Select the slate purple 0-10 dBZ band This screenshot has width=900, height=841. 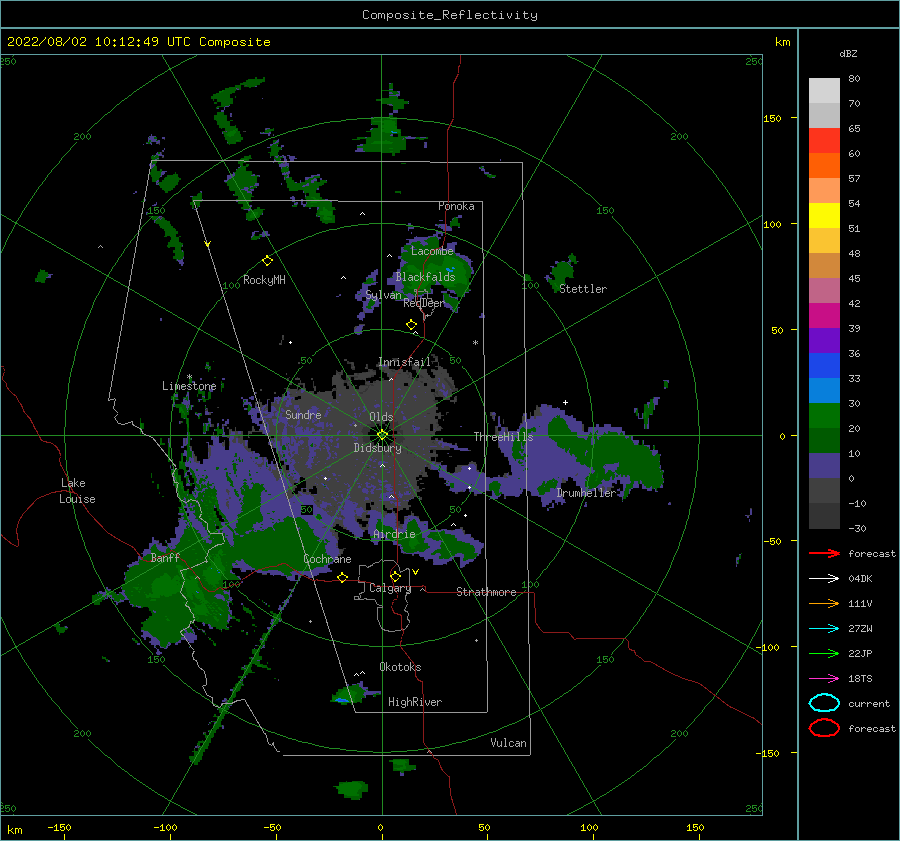[824, 466]
